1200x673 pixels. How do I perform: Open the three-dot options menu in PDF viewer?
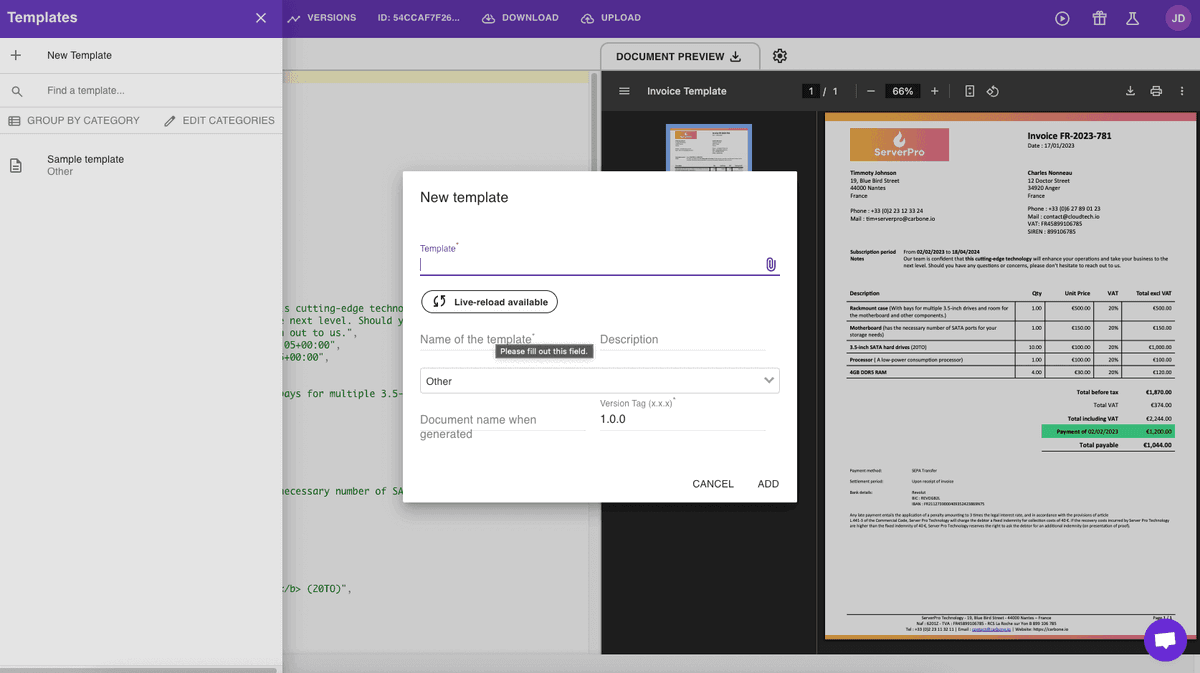click(x=1181, y=91)
